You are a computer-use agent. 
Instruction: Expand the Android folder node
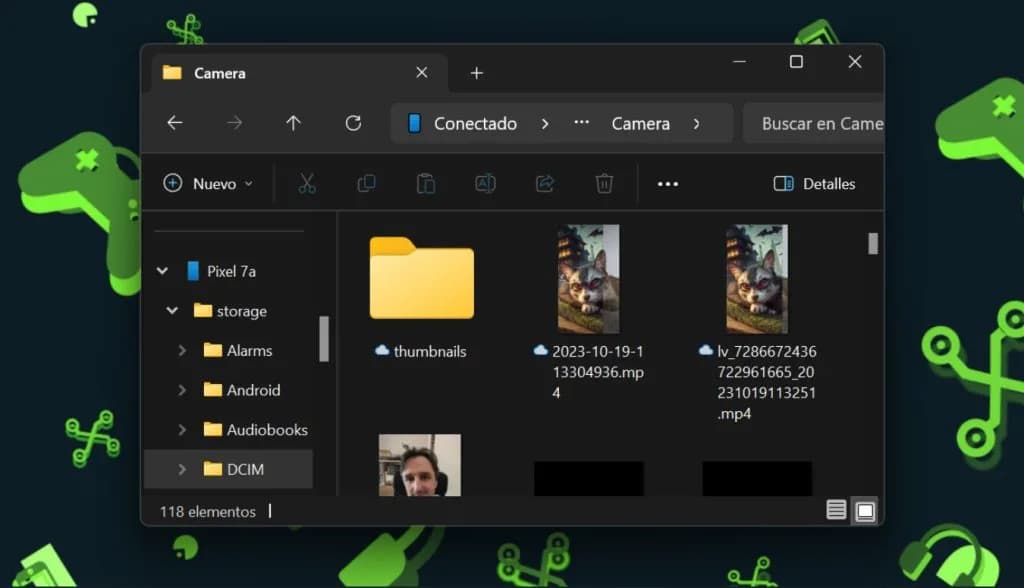[x=182, y=390]
